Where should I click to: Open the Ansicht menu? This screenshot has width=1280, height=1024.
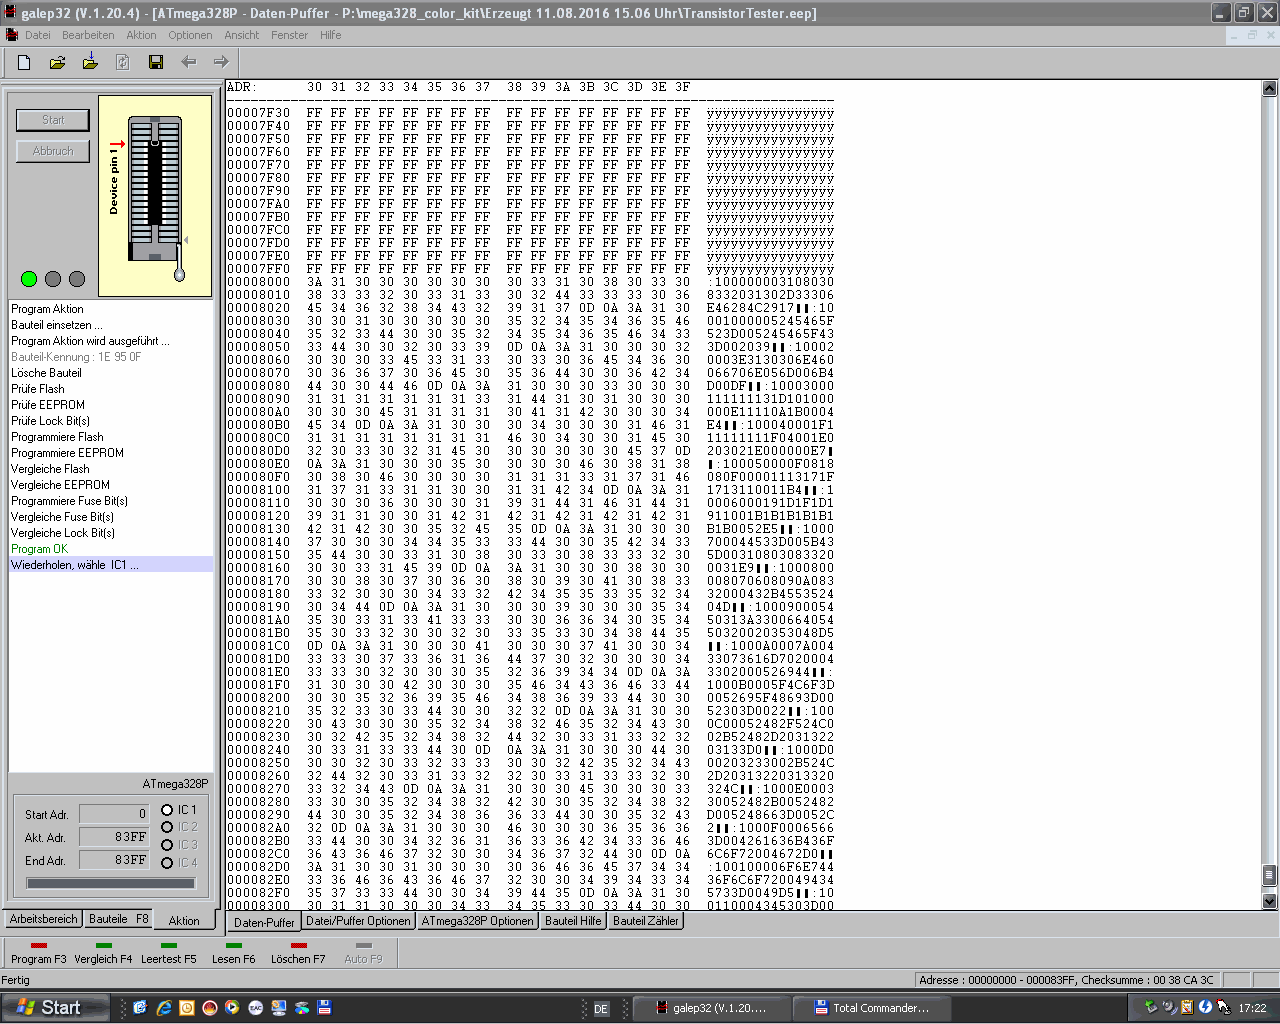tap(242, 35)
